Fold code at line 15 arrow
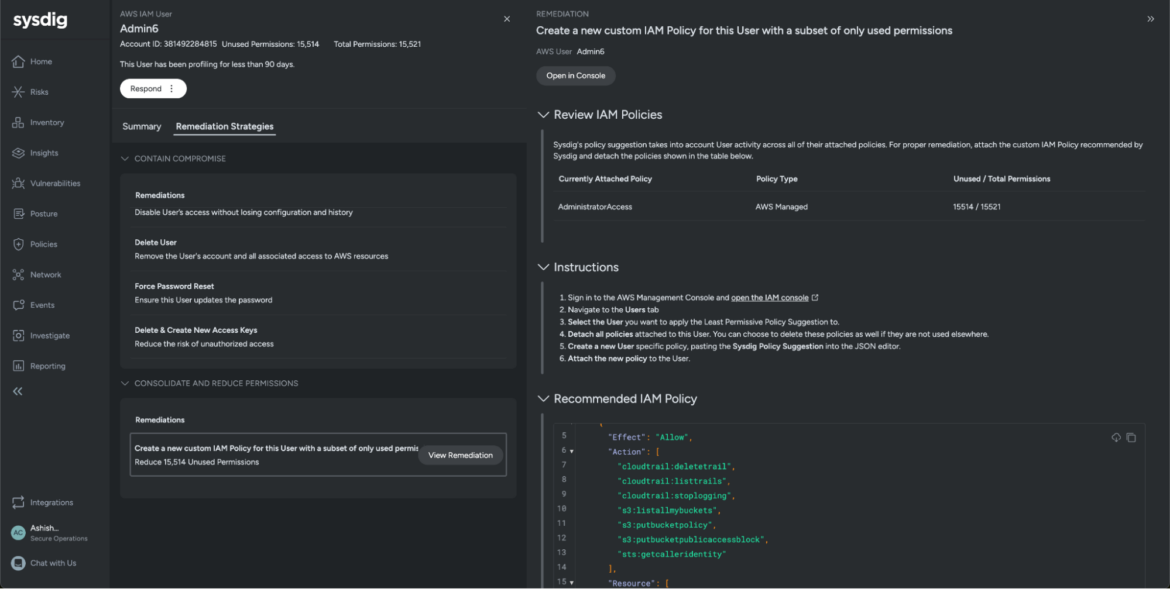Image resolution: width=1170 pixels, height=589 pixels. coord(572,582)
